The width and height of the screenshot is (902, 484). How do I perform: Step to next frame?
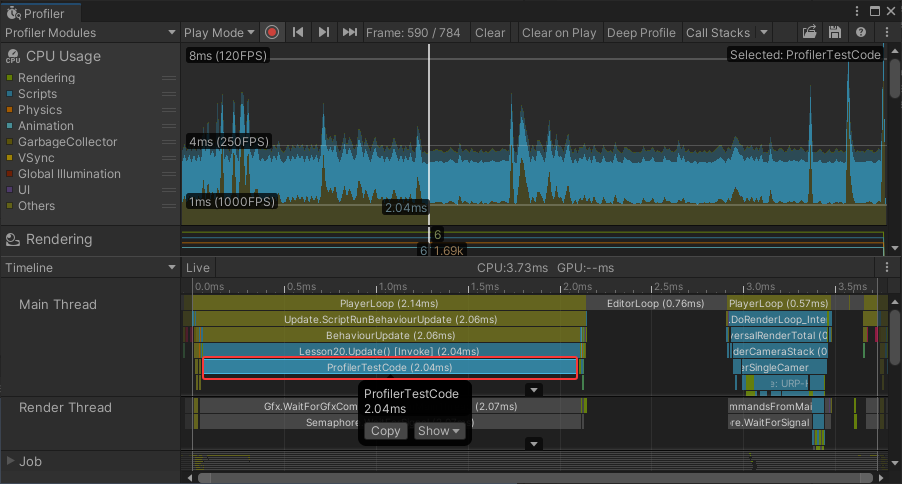323,32
